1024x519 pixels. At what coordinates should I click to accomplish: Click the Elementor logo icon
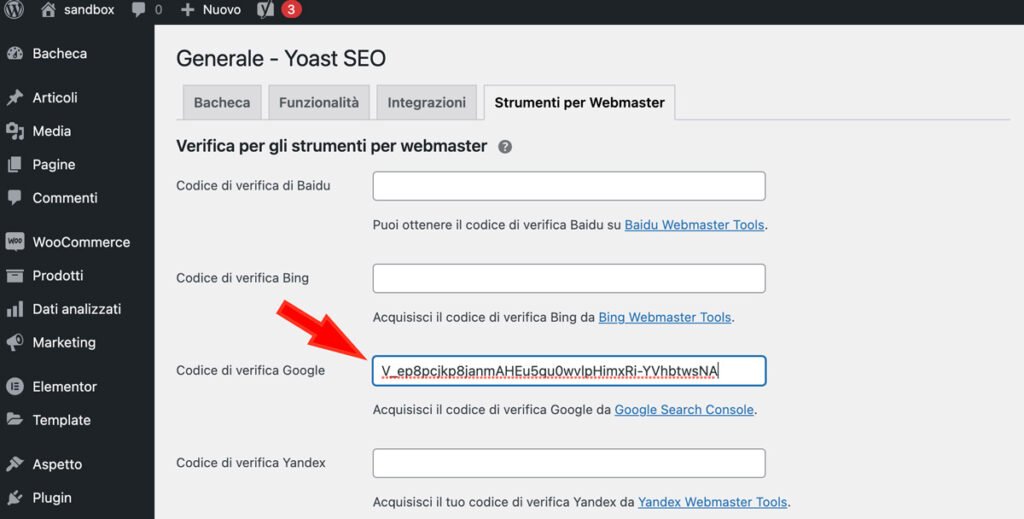coord(14,386)
